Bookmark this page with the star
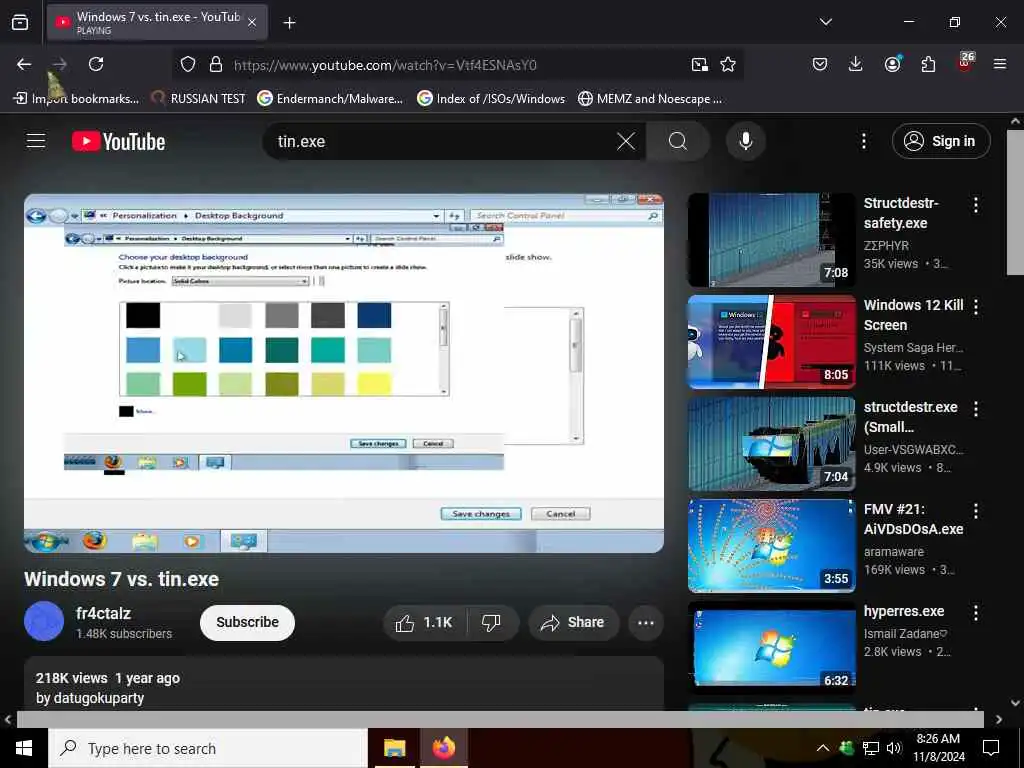Image resolution: width=1024 pixels, height=768 pixels. click(x=728, y=65)
